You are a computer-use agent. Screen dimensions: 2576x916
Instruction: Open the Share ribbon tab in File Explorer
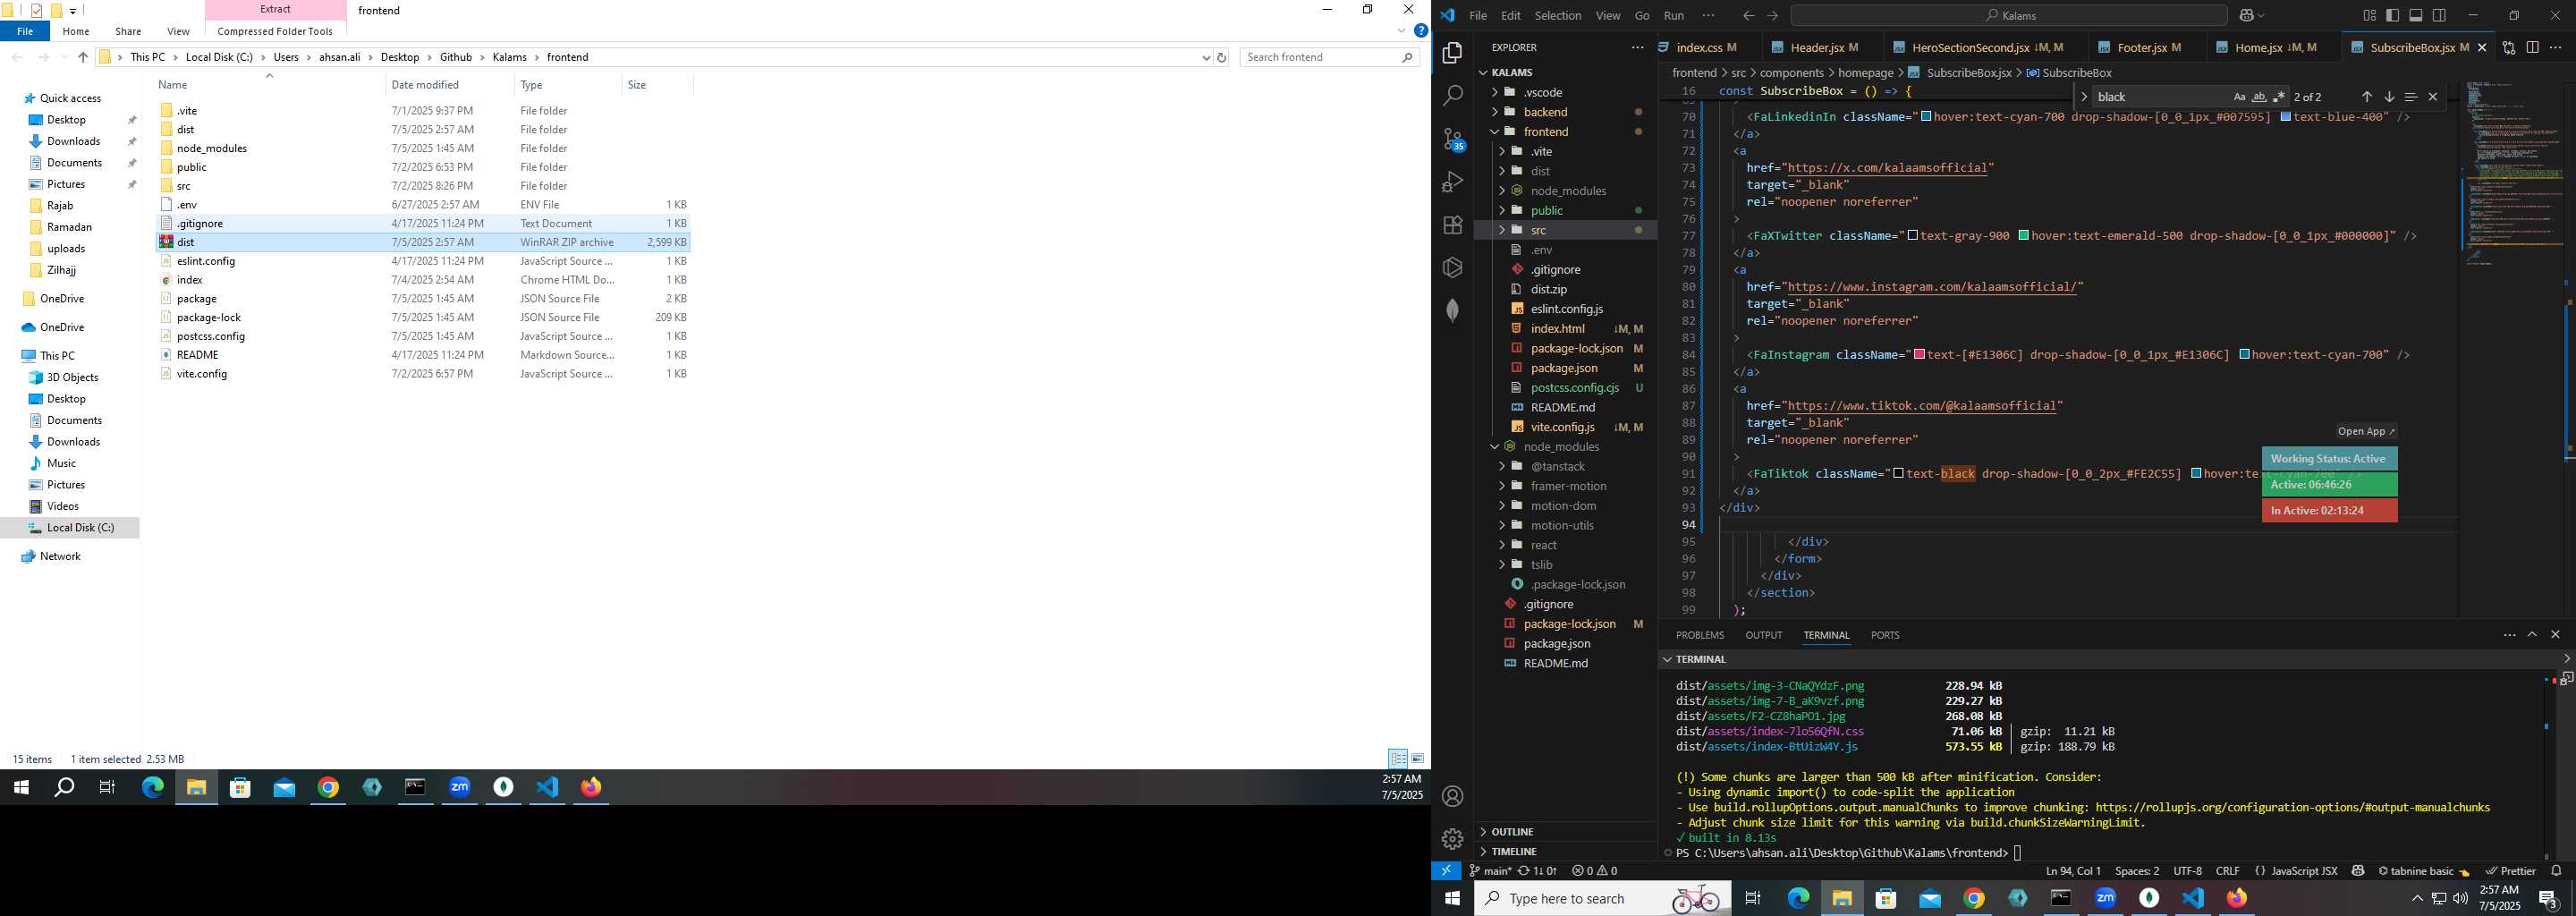(128, 31)
